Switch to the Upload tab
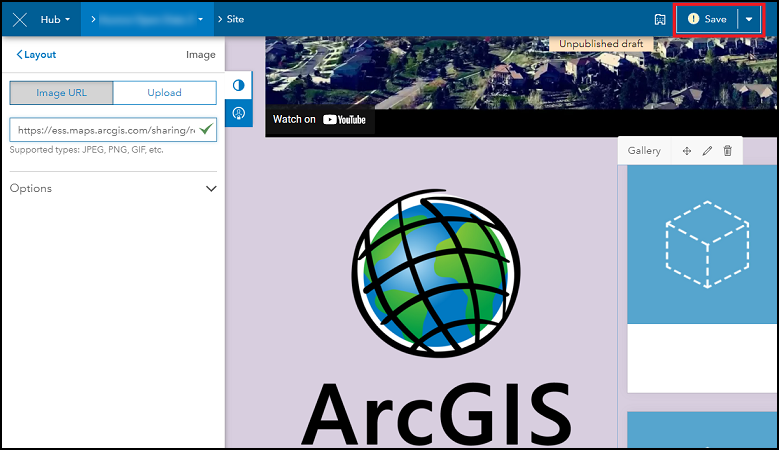 (x=164, y=93)
